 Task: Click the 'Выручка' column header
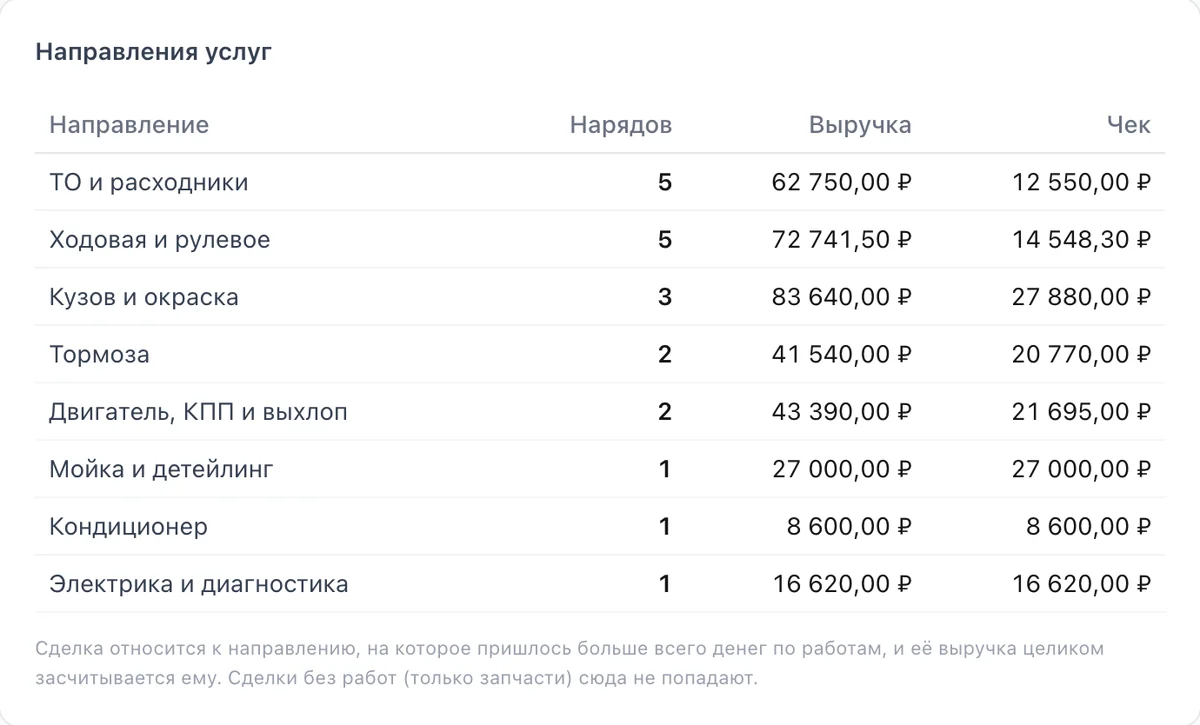(860, 125)
